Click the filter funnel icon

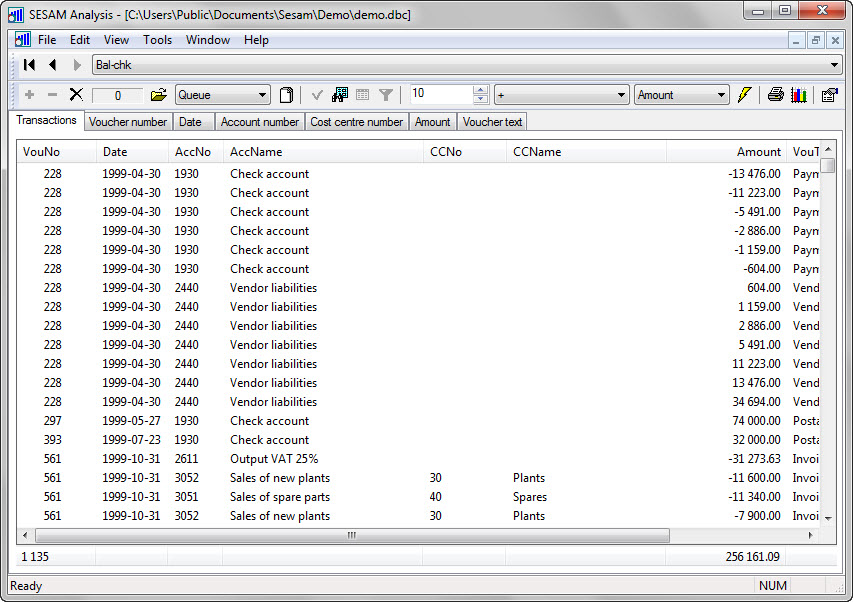tap(386, 96)
